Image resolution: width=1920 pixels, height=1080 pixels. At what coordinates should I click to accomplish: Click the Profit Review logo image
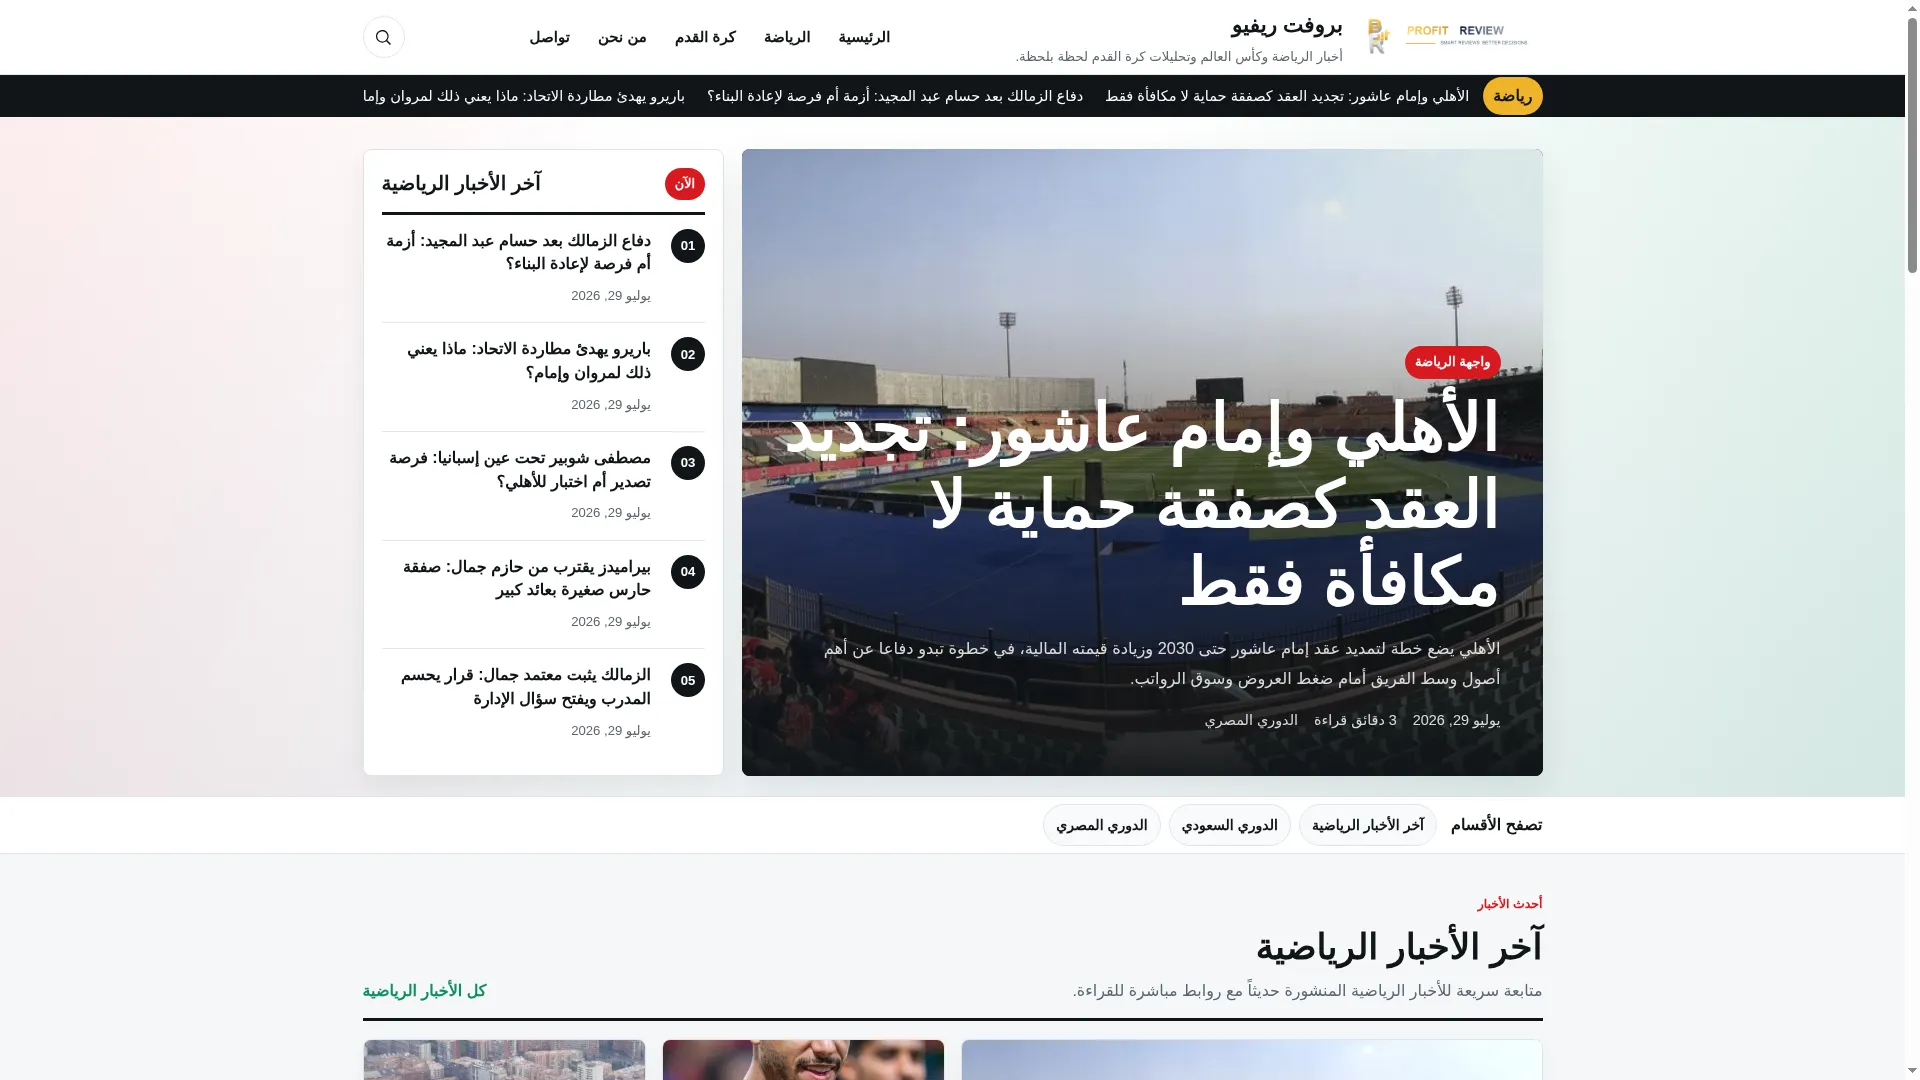1447,37
